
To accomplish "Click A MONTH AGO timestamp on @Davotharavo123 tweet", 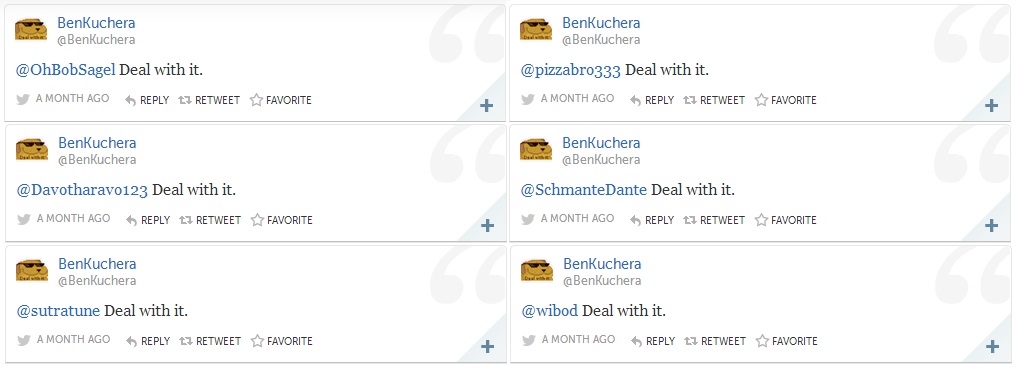I will [73, 219].
